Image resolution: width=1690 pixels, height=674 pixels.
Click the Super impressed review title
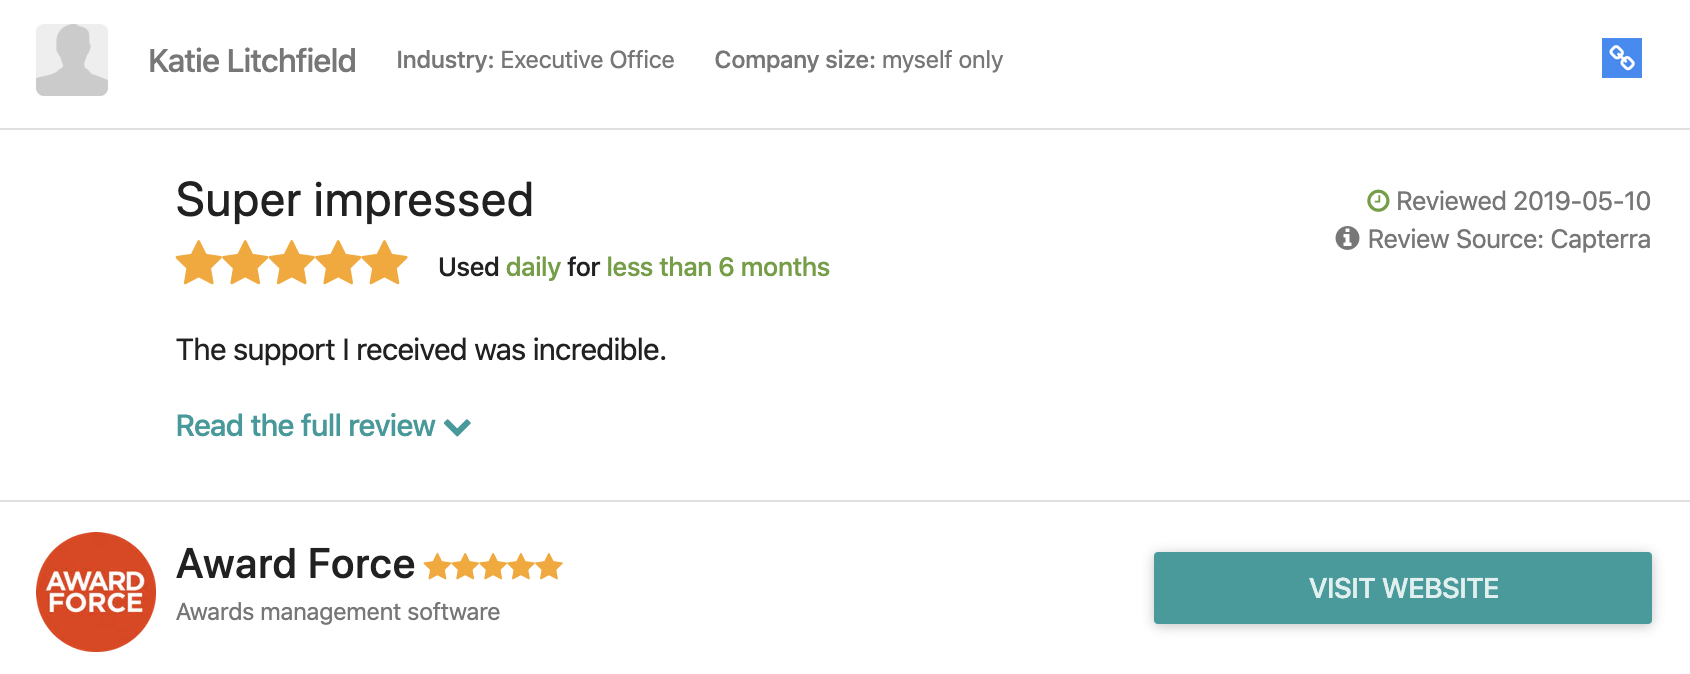click(x=354, y=200)
